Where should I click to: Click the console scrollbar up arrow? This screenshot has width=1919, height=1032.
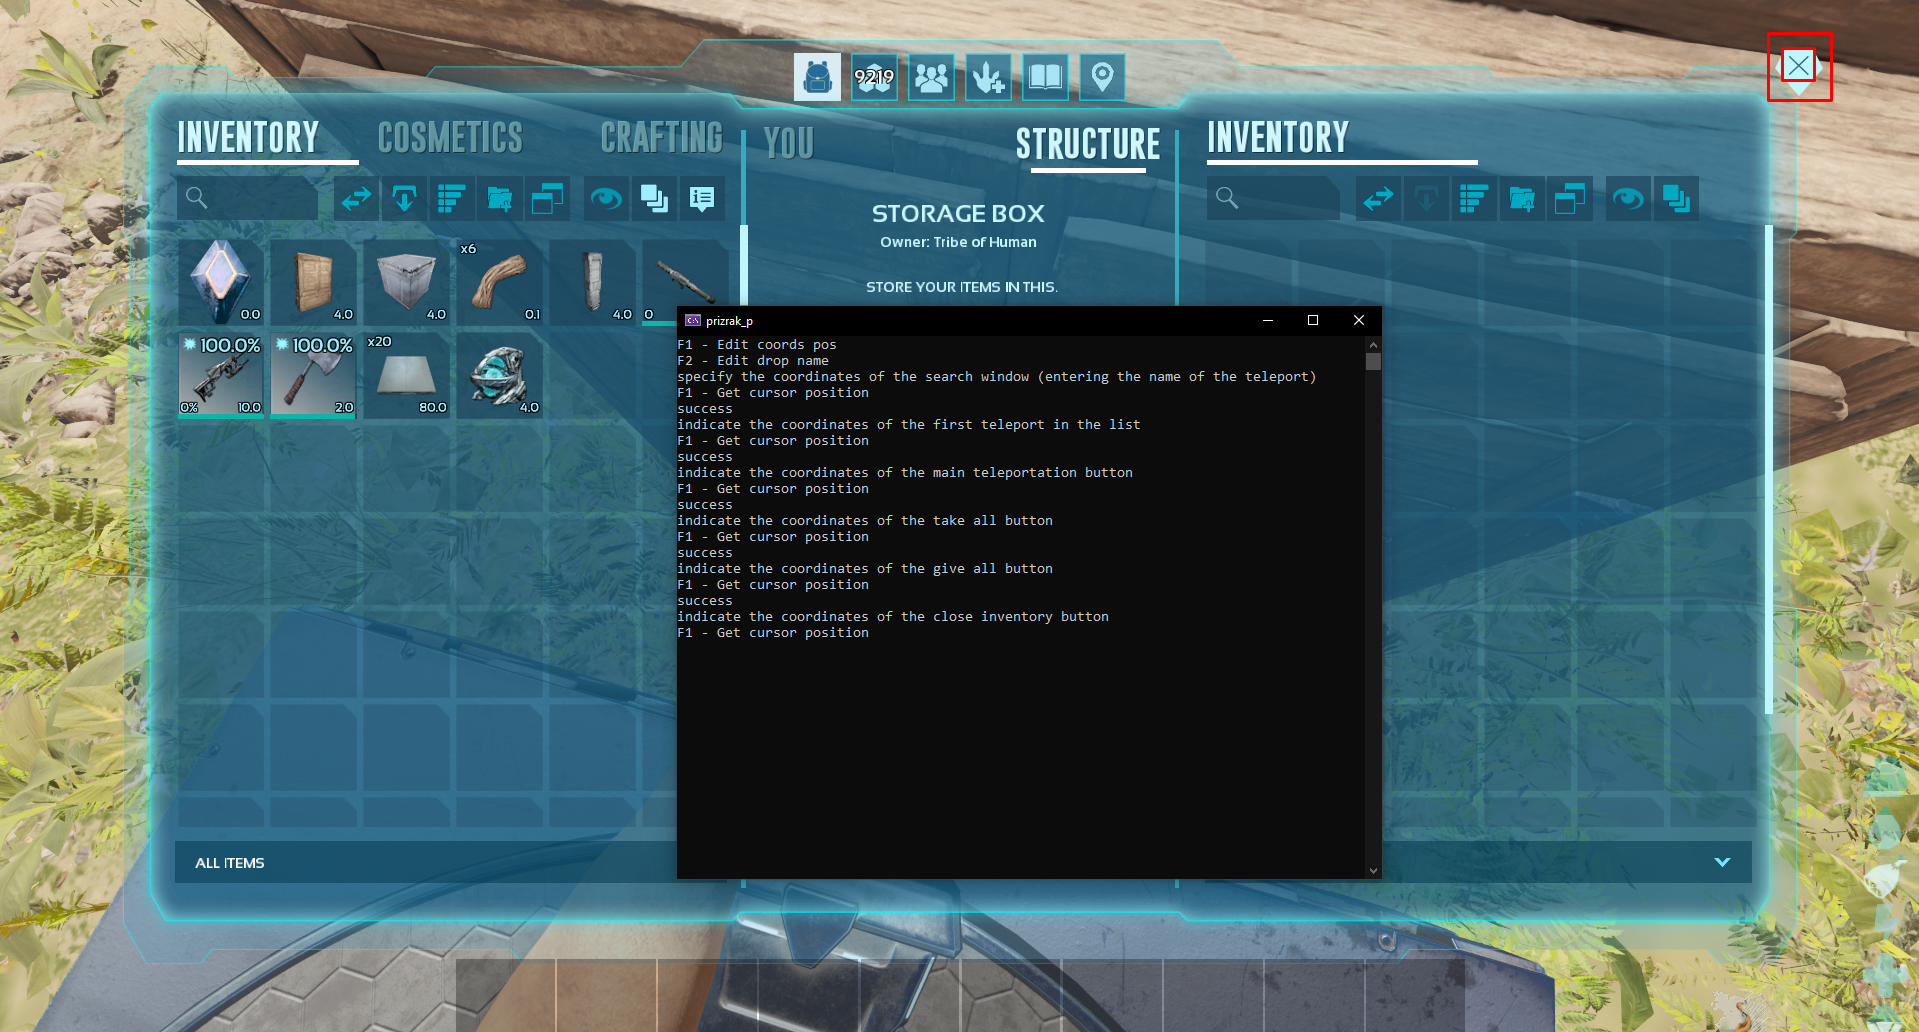(x=1373, y=344)
